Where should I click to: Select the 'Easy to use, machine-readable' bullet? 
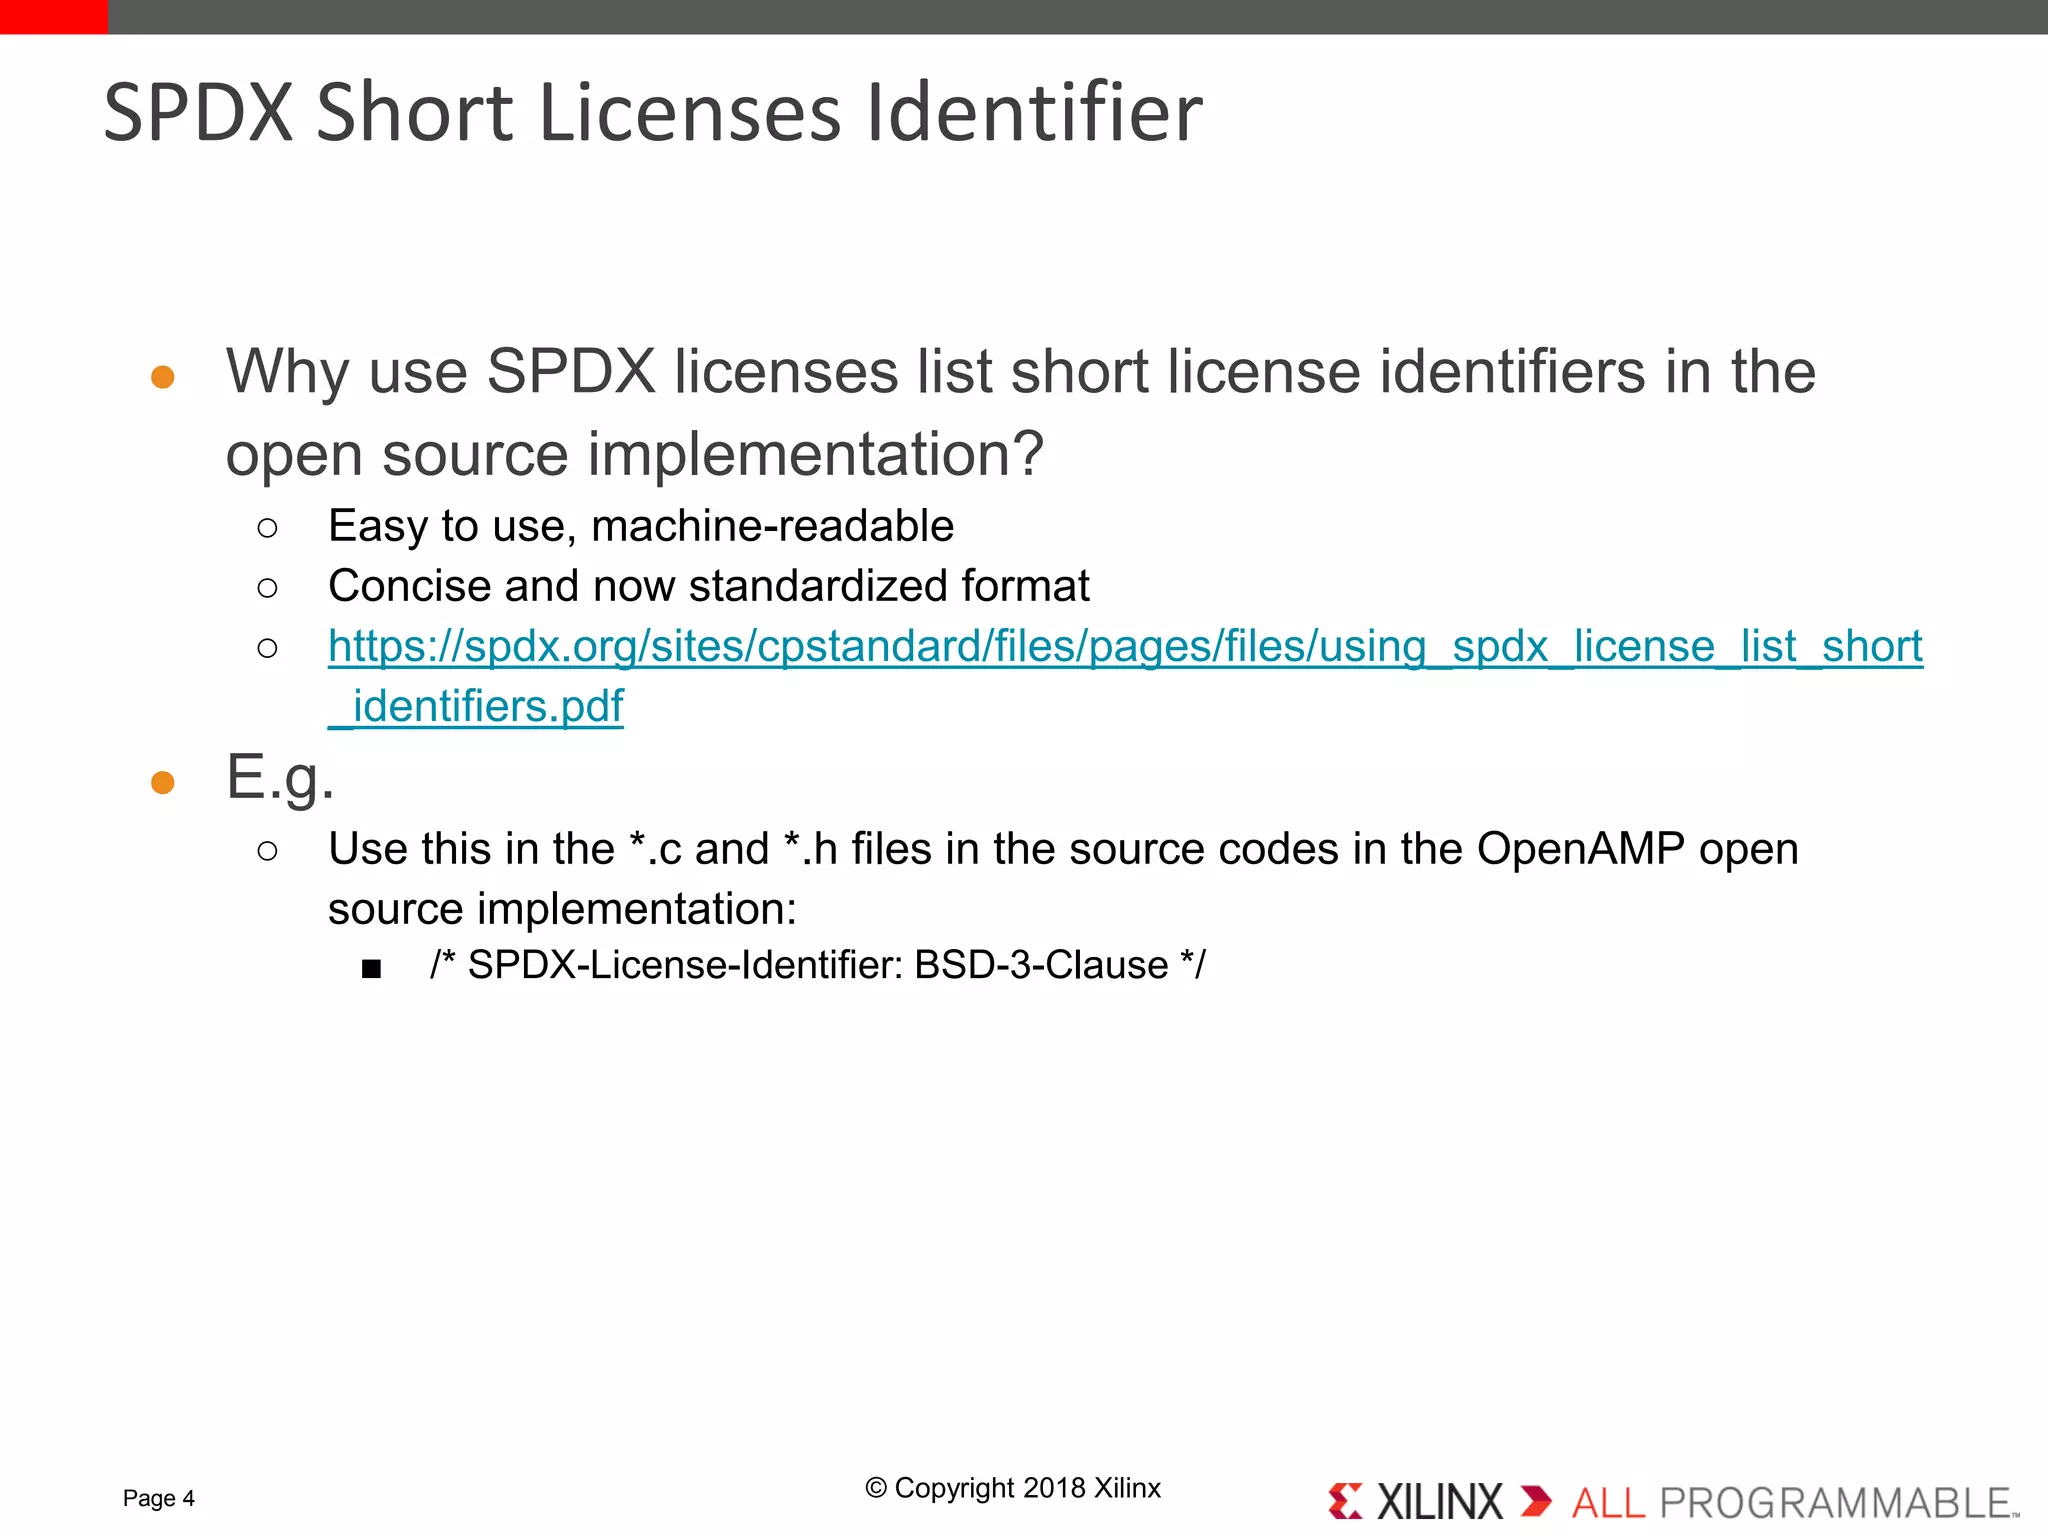[641, 526]
